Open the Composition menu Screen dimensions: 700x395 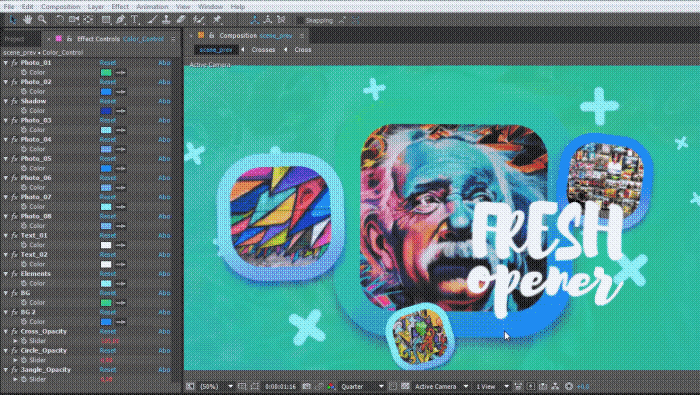click(x=60, y=7)
